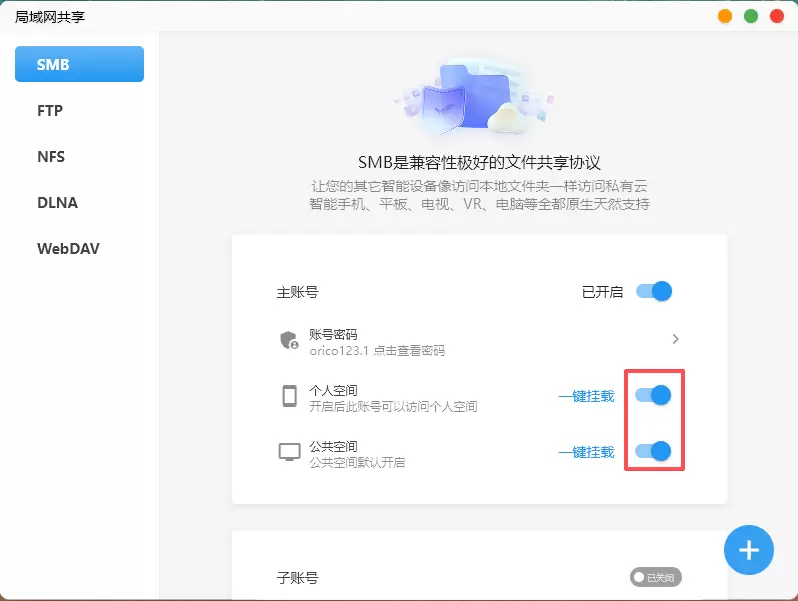
Task: Click the green maximize window button
Action: click(751, 16)
